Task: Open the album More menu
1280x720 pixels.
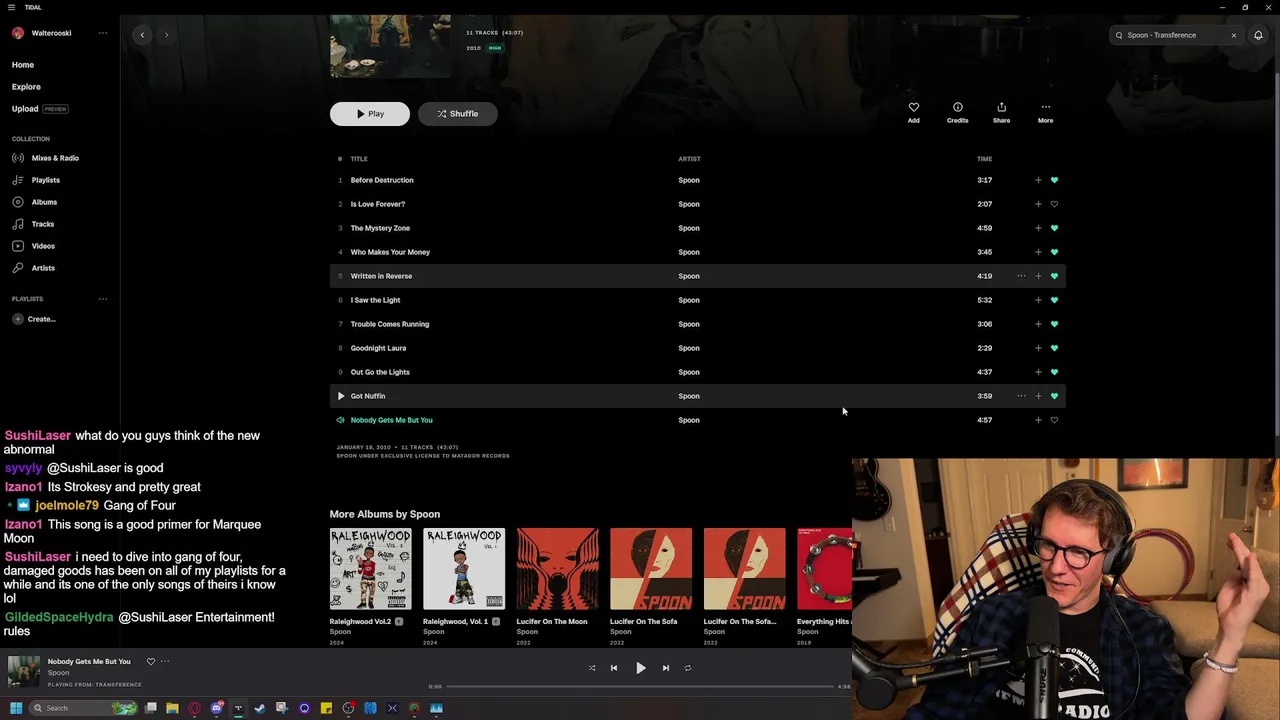Action: point(1045,112)
